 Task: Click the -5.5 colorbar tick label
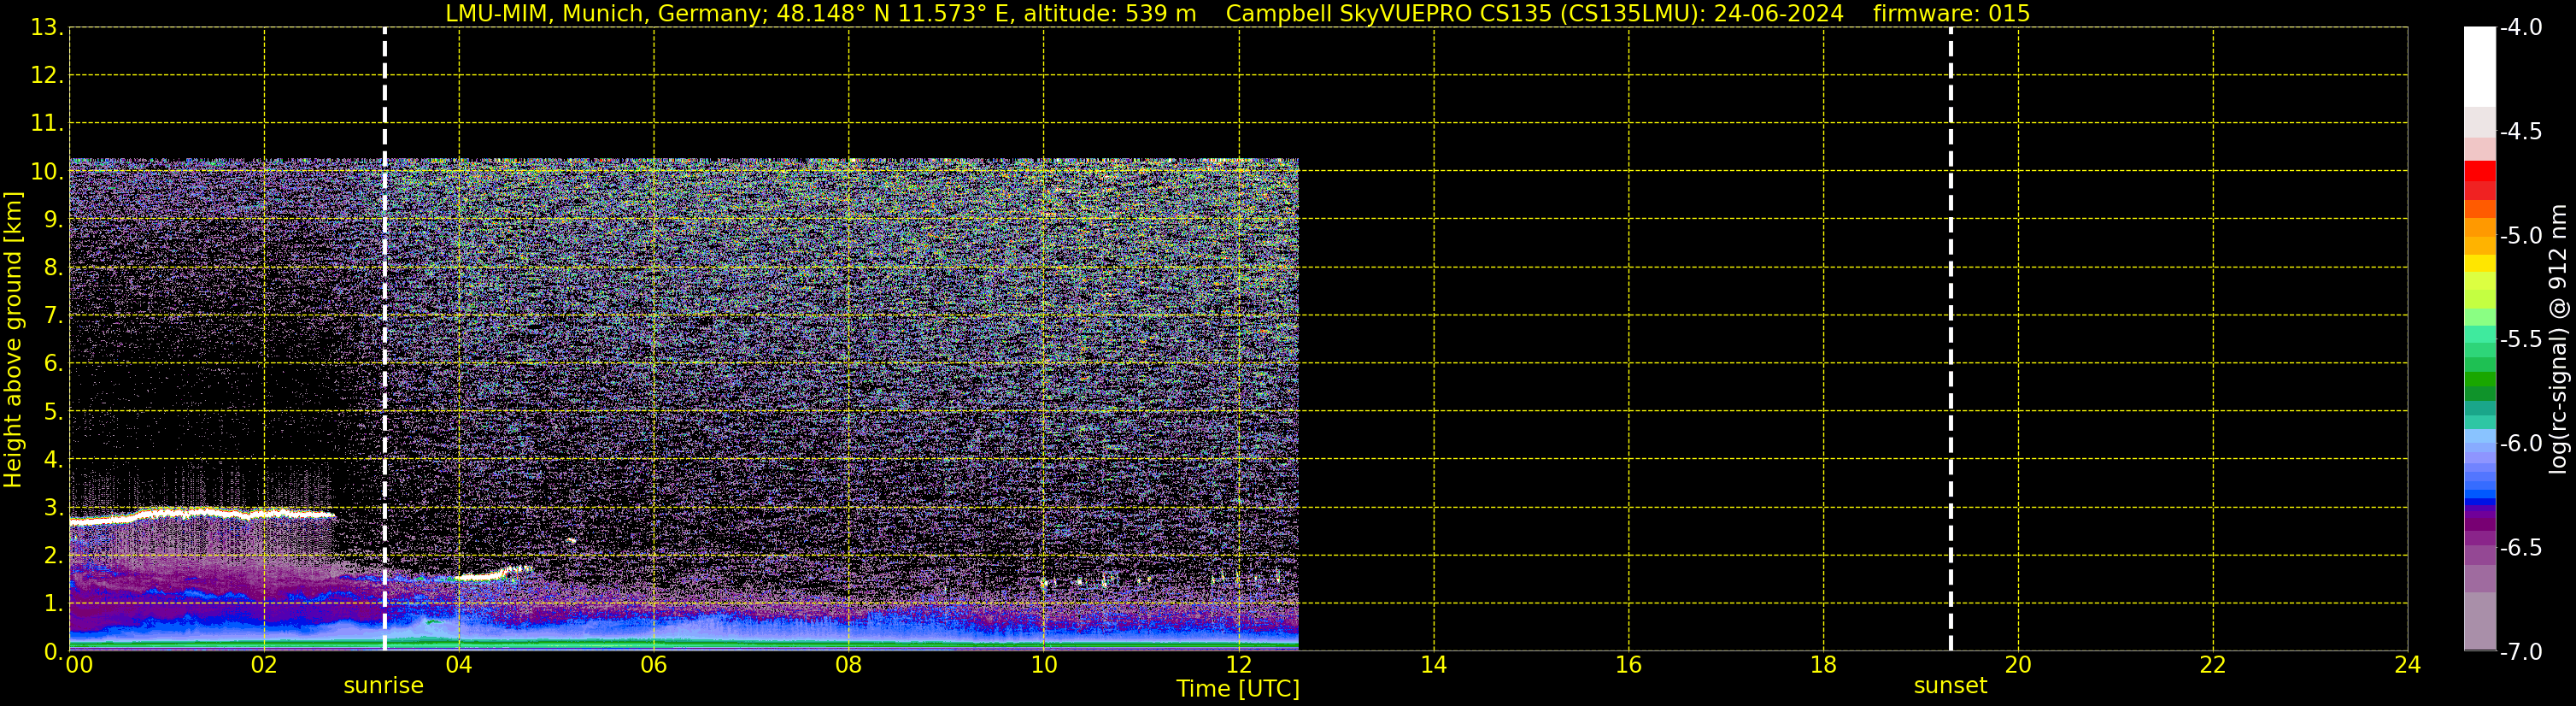point(2520,340)
